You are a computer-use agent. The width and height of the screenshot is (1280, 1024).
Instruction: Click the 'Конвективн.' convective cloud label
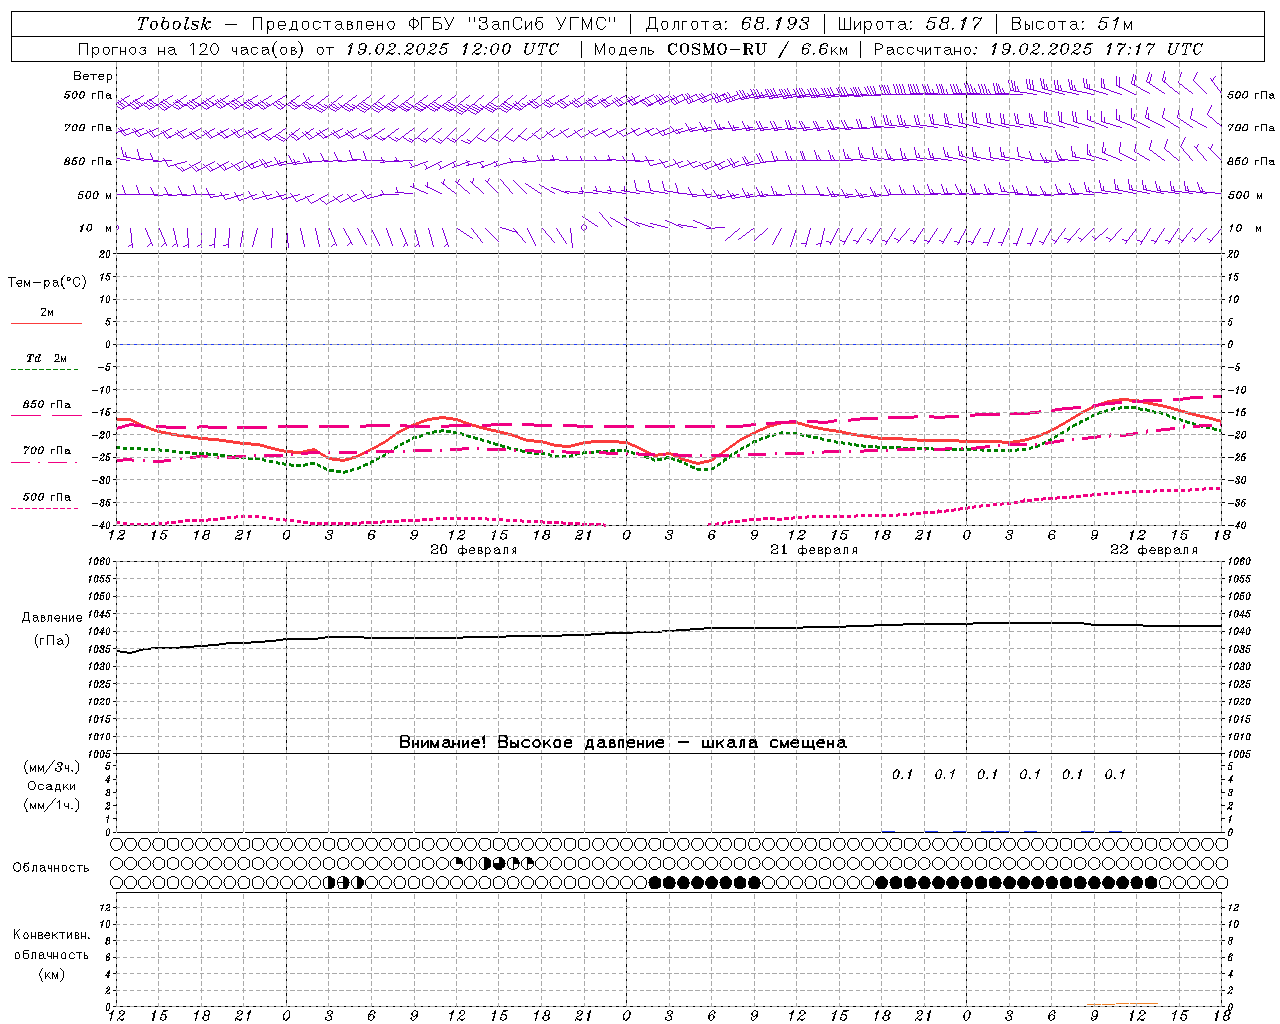(x=51, y=935)
